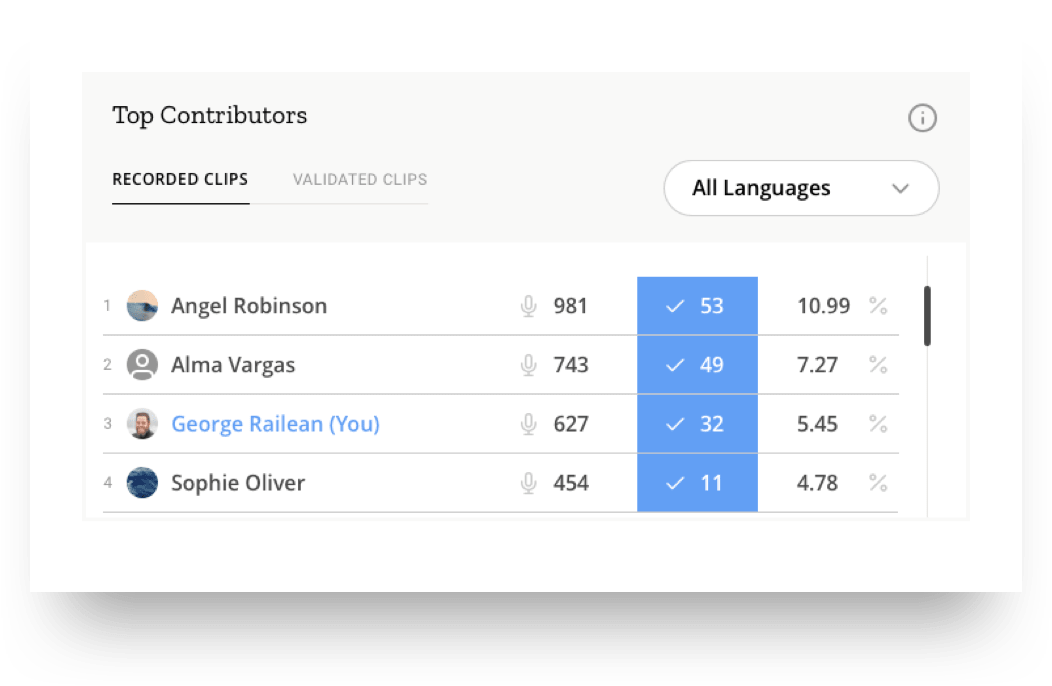The height and width of the screenshot is (686, 1052).
Task: Click the percent icon in Alma Vargas row
Action: click(x=878, y=365)
